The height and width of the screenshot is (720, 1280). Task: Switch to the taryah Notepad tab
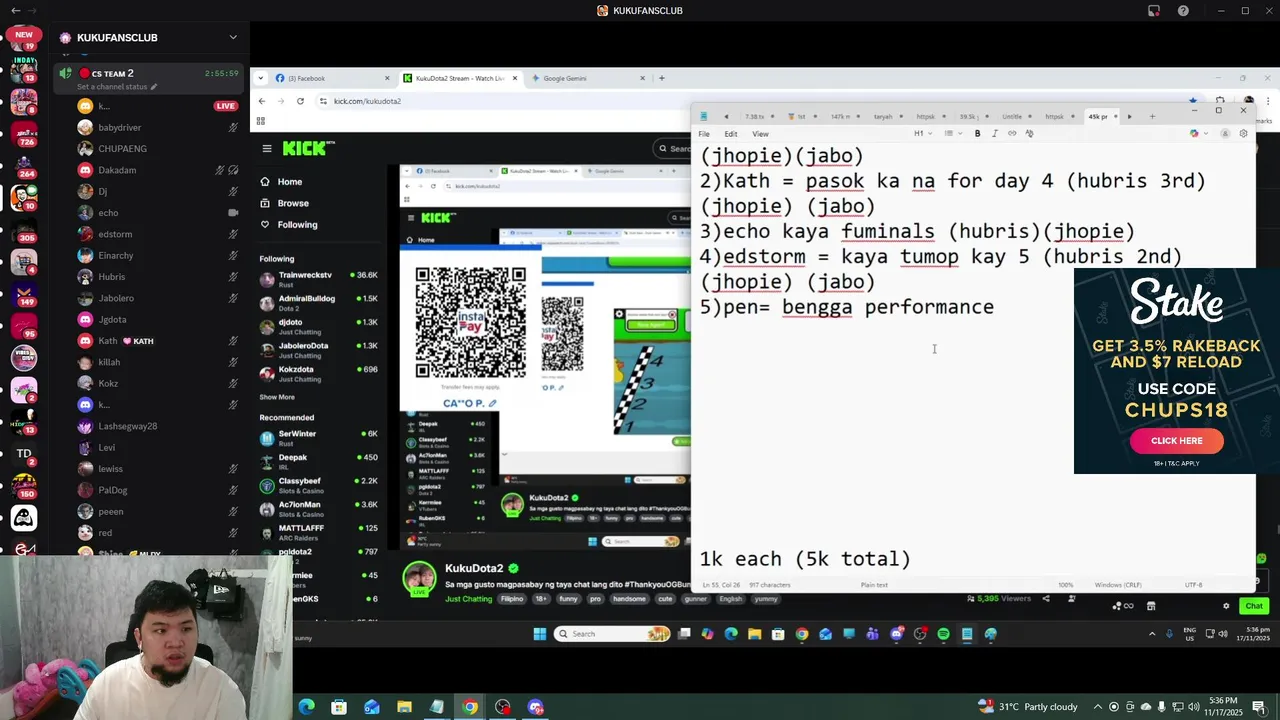click(x=882, y=116)
